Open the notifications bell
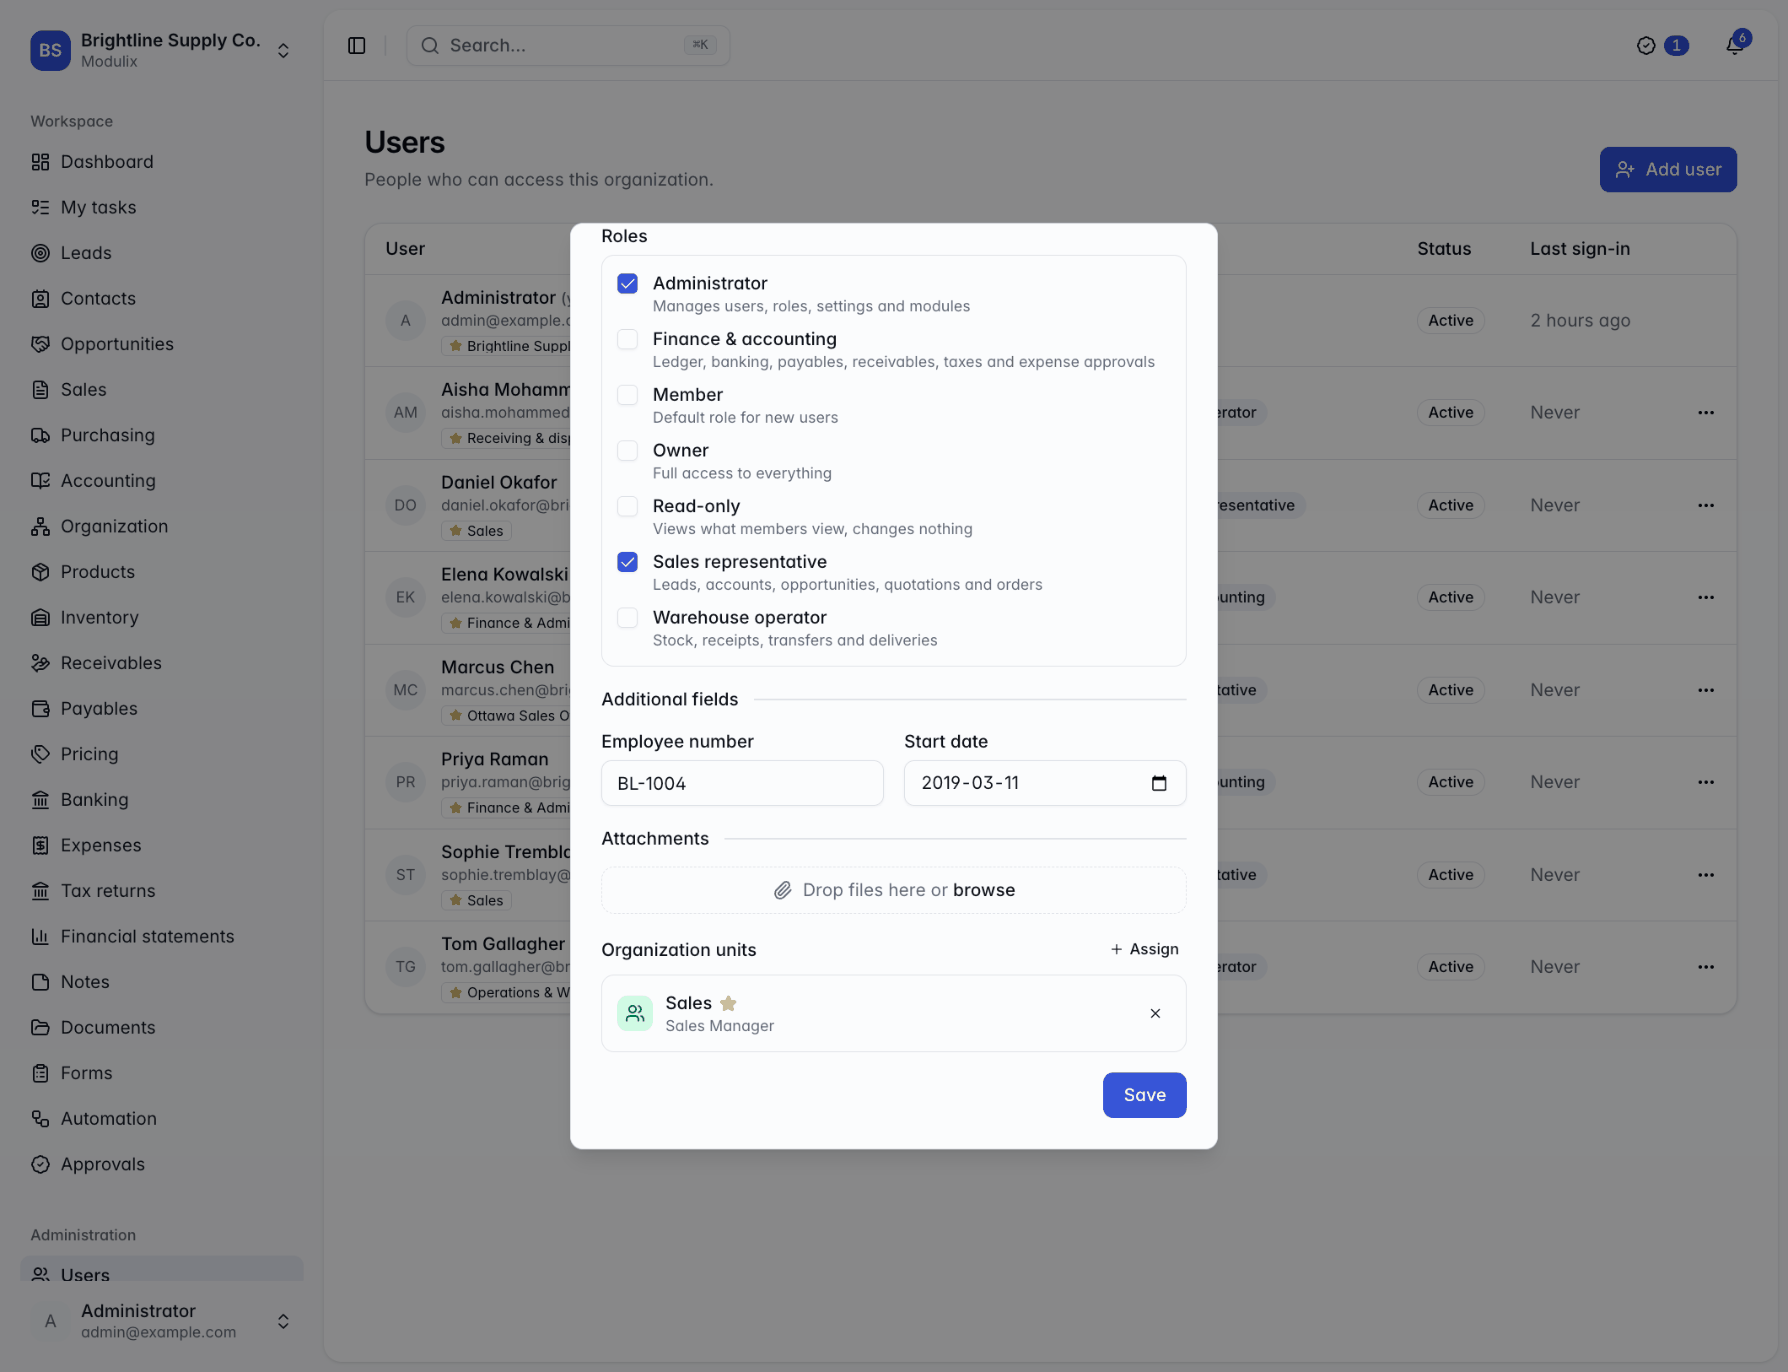The image size is (1788, 1372). (1735, 45)
